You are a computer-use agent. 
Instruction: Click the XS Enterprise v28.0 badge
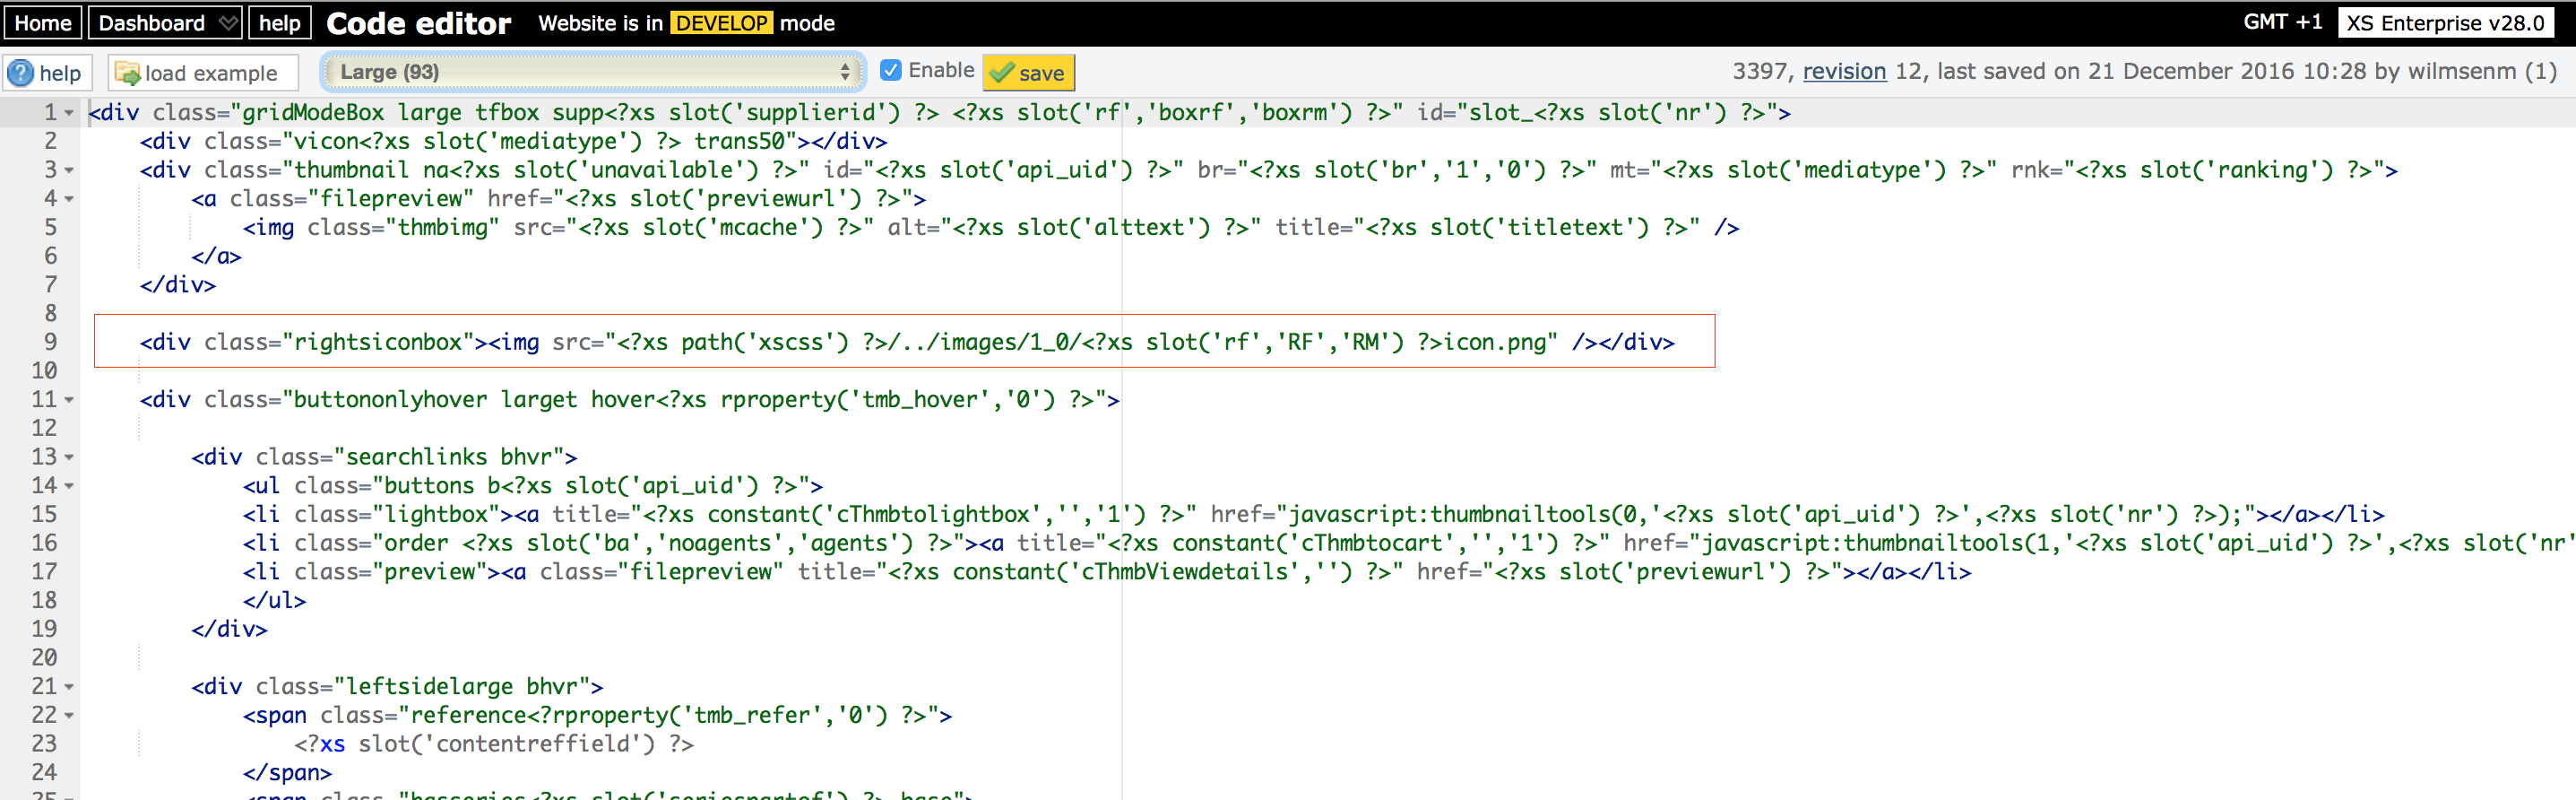point(2444,22)
